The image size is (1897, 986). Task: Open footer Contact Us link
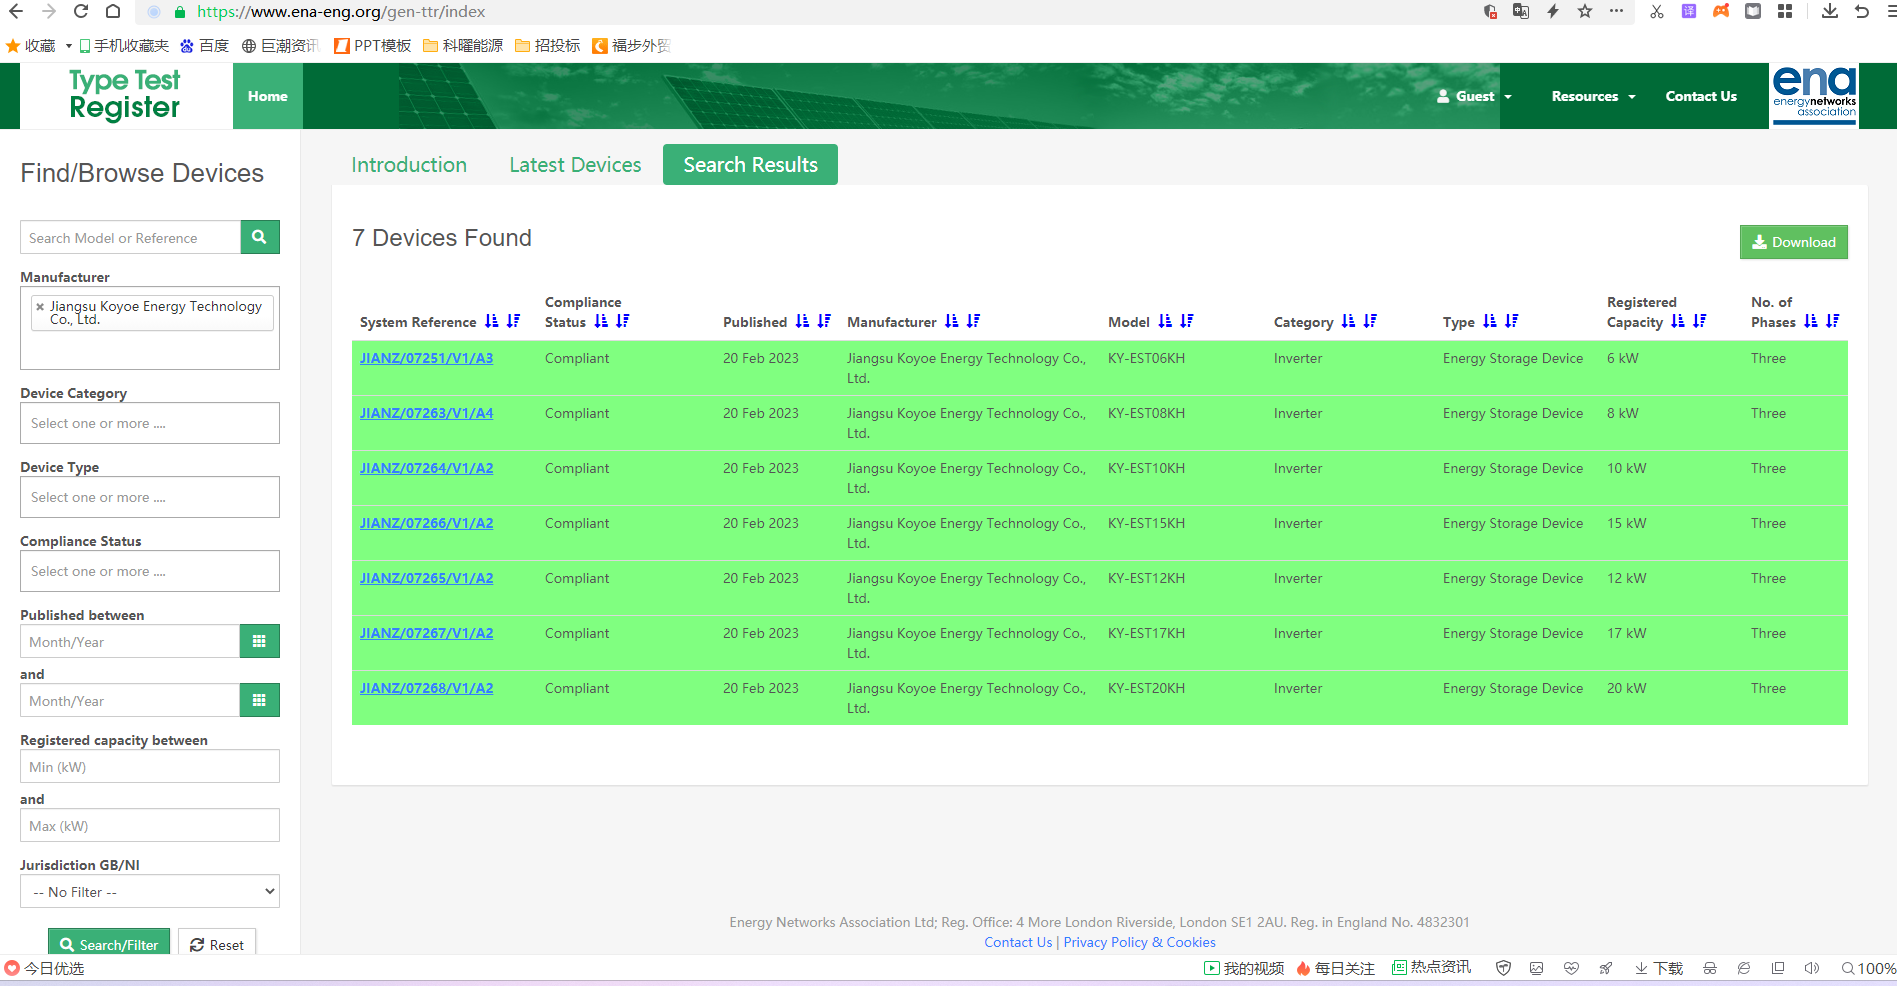click(1018, 942)
